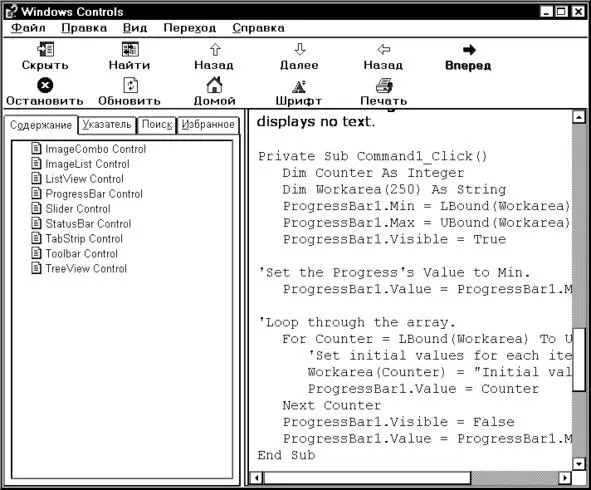Stop loading with the Остановить icon
Viewport: 591px width, 490px height.
pyautogui.click(x=45, y=85)
